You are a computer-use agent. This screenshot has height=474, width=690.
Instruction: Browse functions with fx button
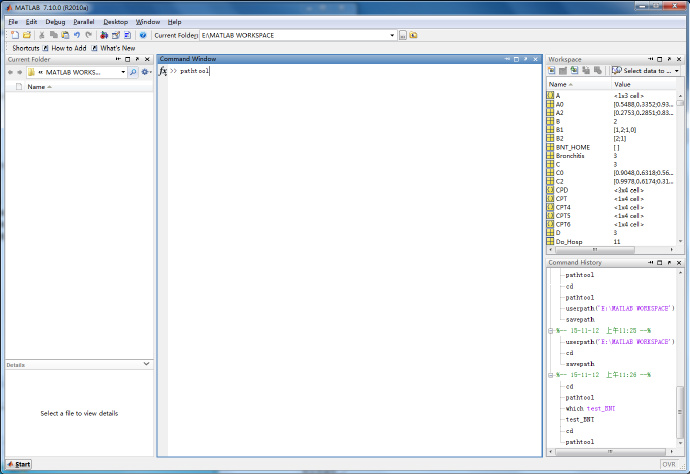(163, 71)
